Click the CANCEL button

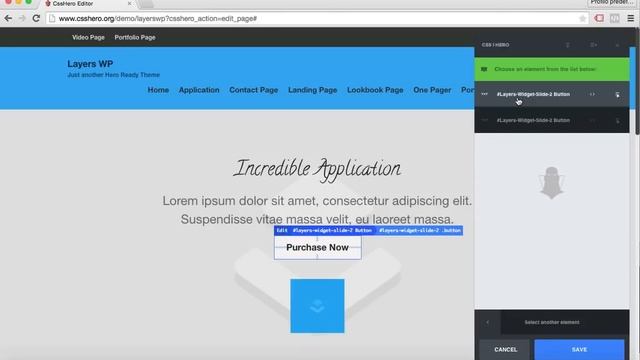coord(505,350)
